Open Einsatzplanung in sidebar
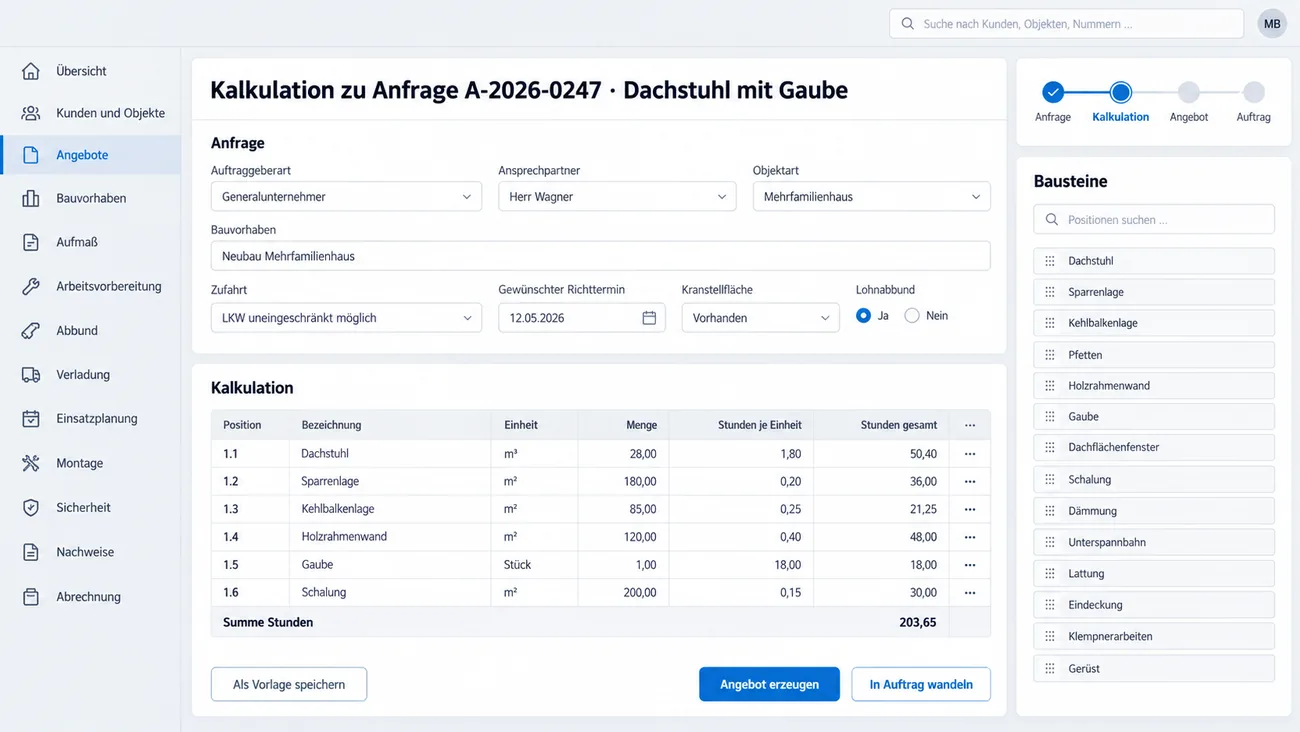 90,419
